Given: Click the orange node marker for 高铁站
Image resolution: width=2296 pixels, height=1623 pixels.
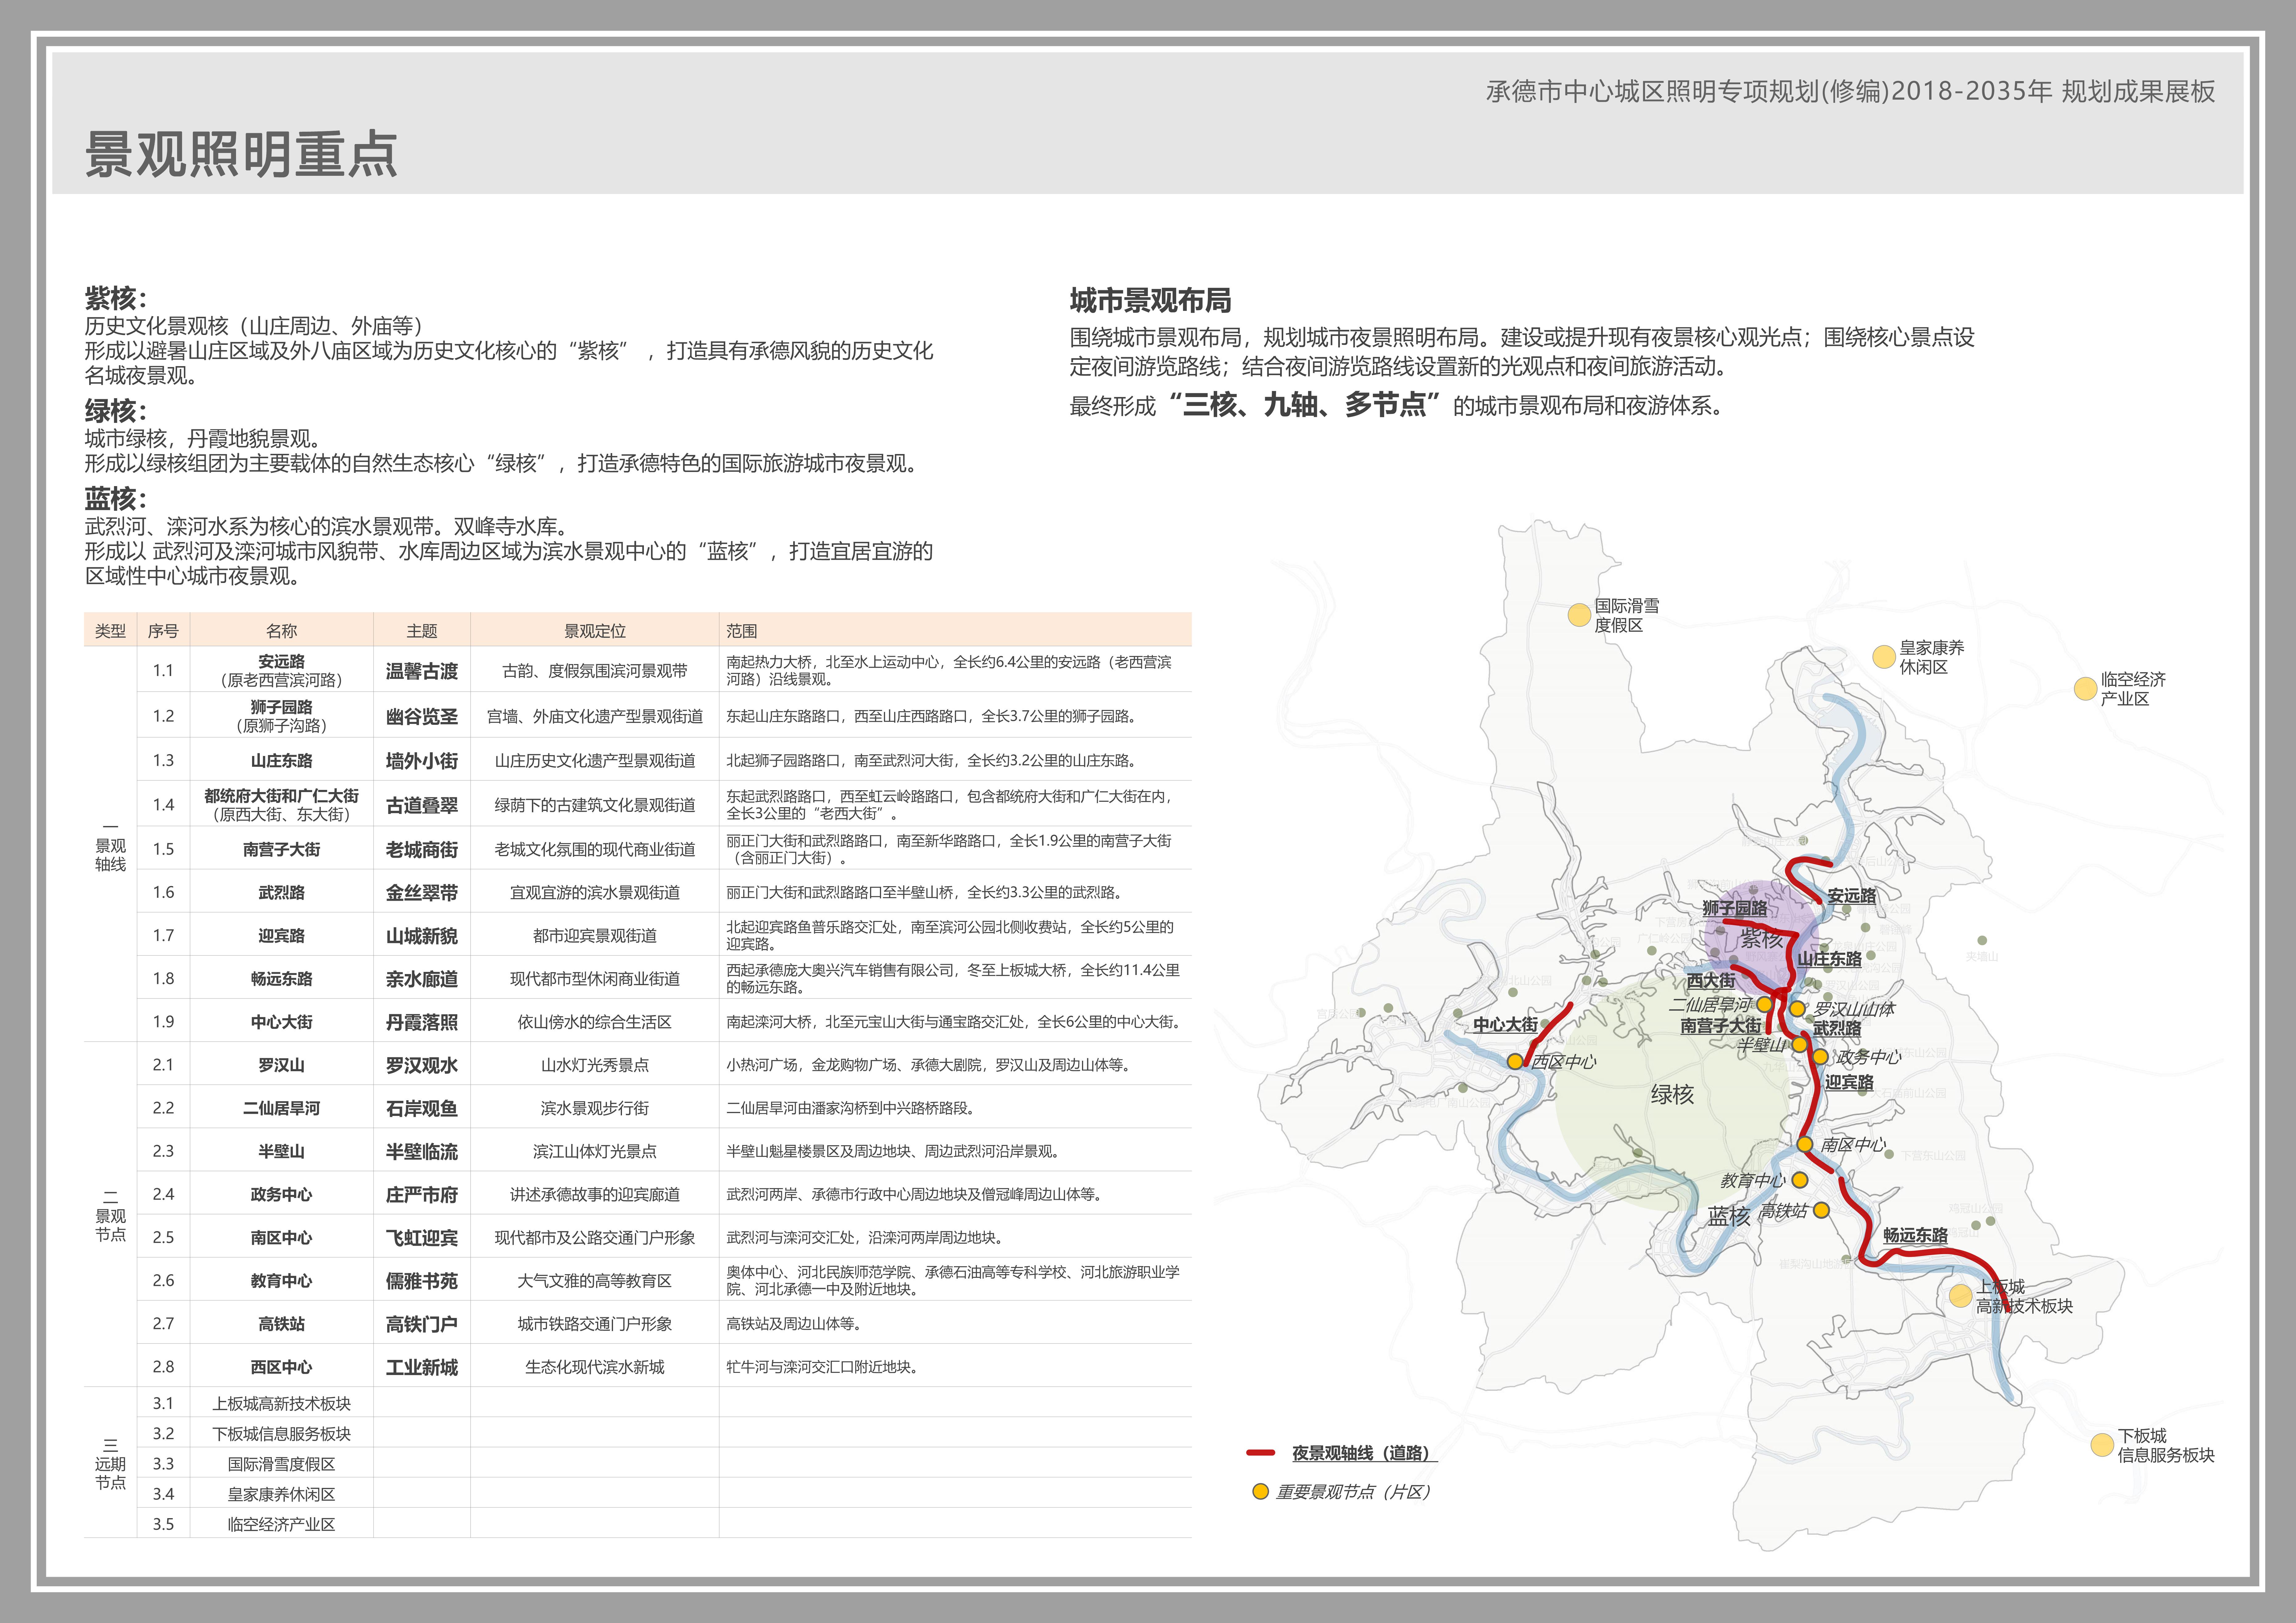Looking at the screenshot, I should (1821, 1210).
